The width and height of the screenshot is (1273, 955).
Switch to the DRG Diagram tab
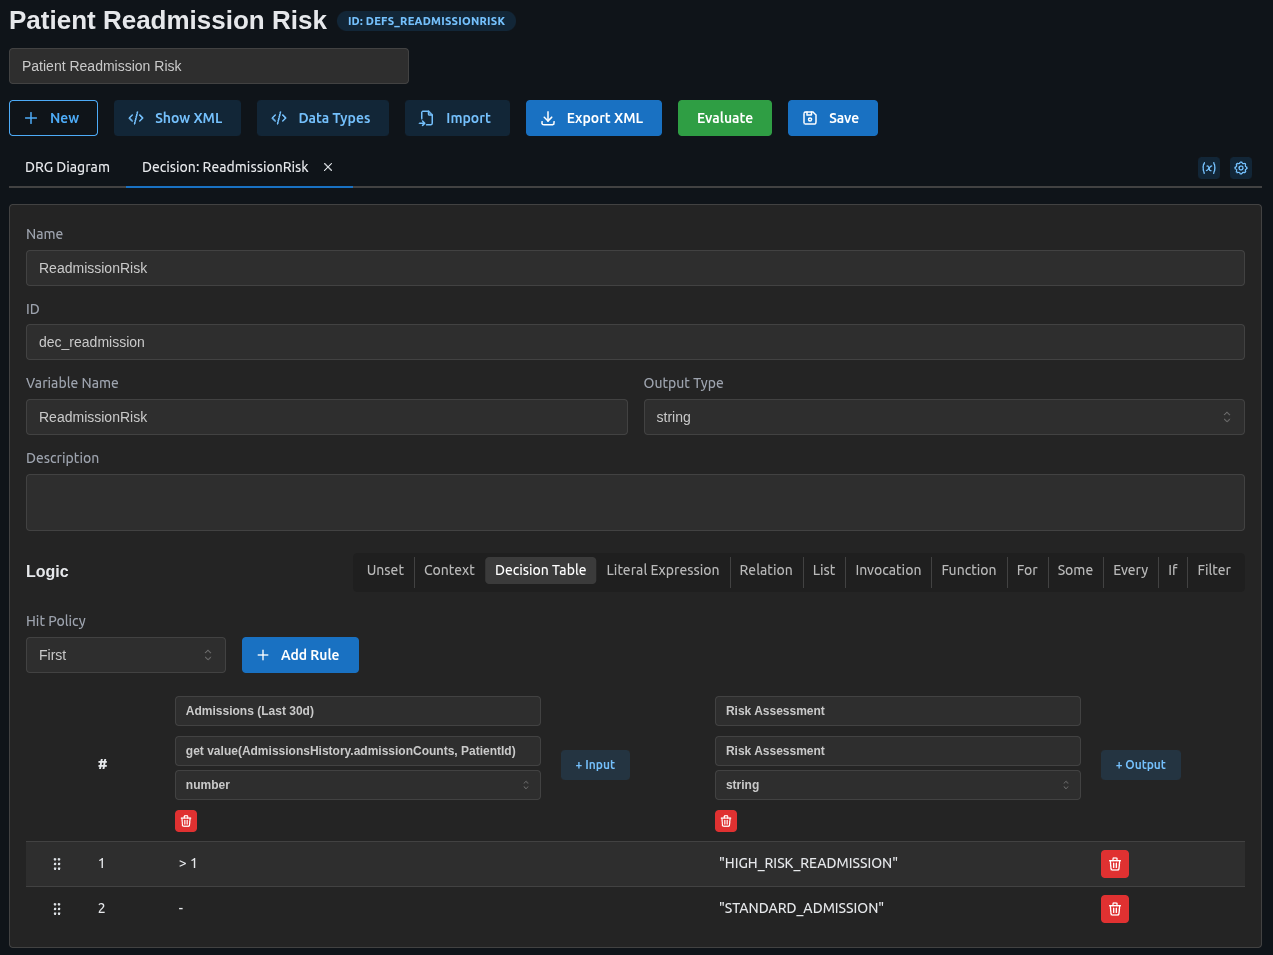pyautogui.click(x=67, y=167)
